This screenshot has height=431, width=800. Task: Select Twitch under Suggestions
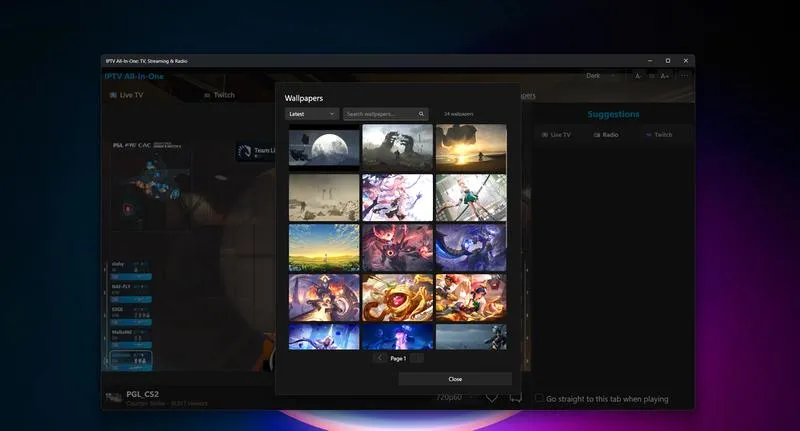pos(659,135)
